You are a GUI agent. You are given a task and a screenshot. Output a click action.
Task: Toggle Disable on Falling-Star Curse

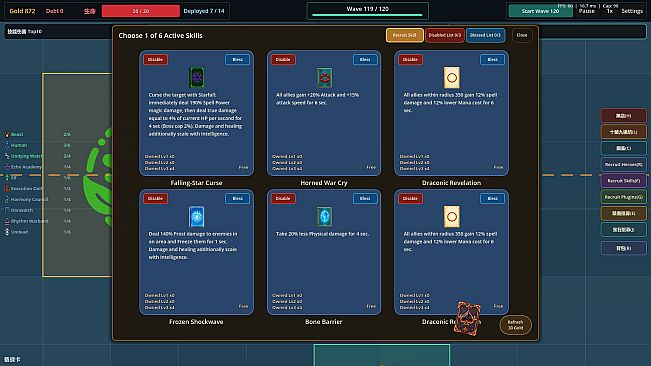(x=155, y=59)
